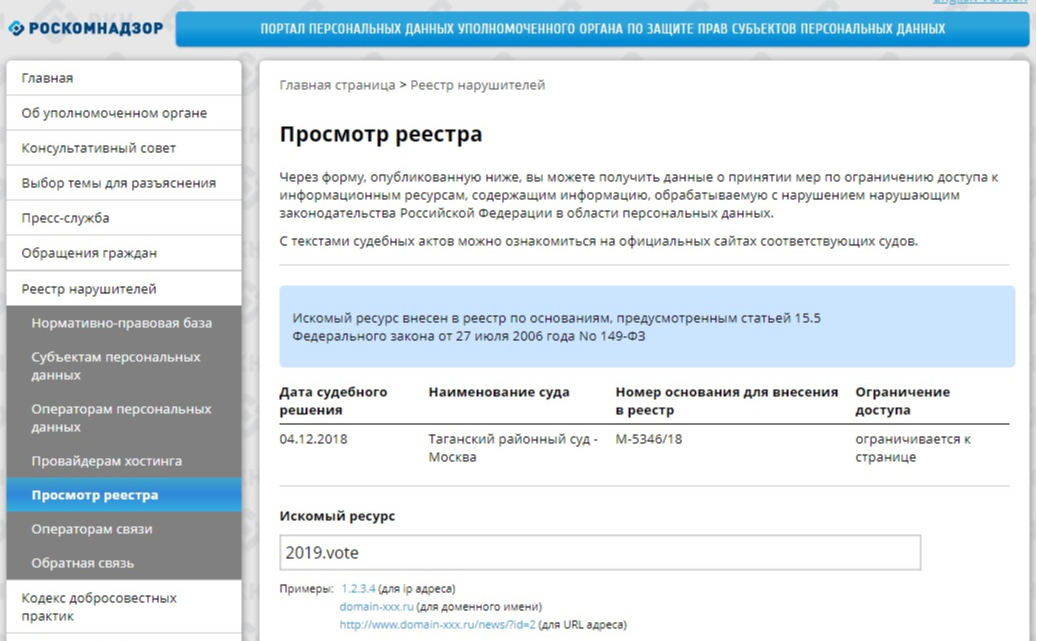Viewport: 1037px width, 641px height.
Task: Open the Пресс-служба section
Action: click(x=124, y=218)
